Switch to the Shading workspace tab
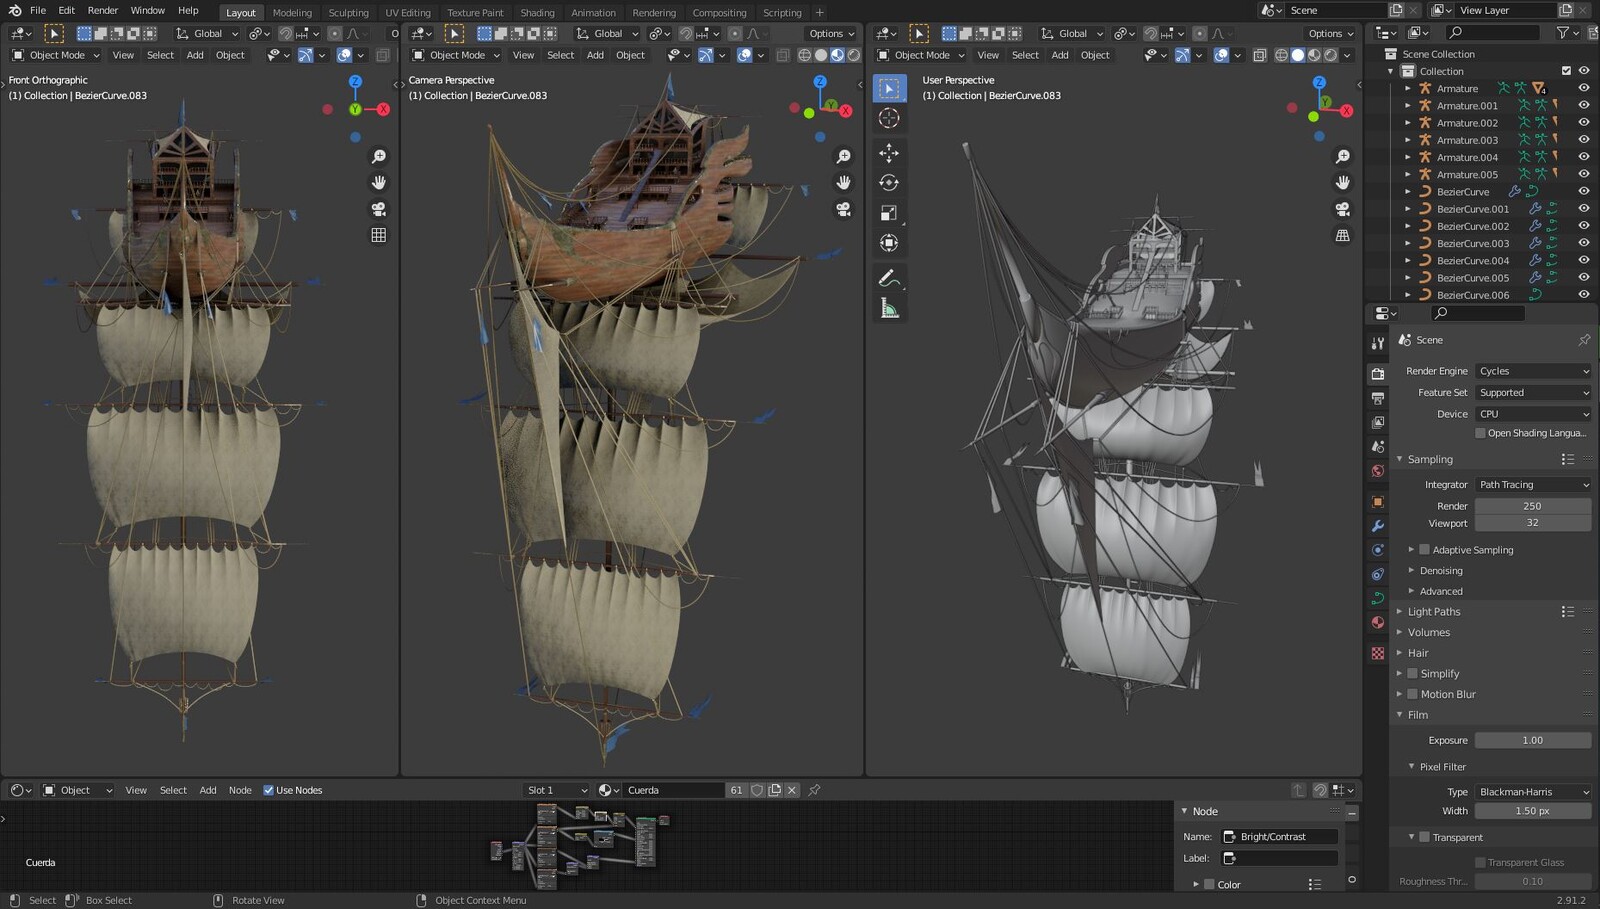 coord(537,13)
